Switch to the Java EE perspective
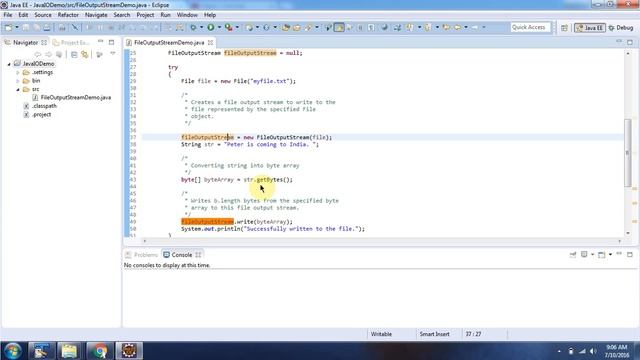Screen dimensions: 640x360 point(589,28)
